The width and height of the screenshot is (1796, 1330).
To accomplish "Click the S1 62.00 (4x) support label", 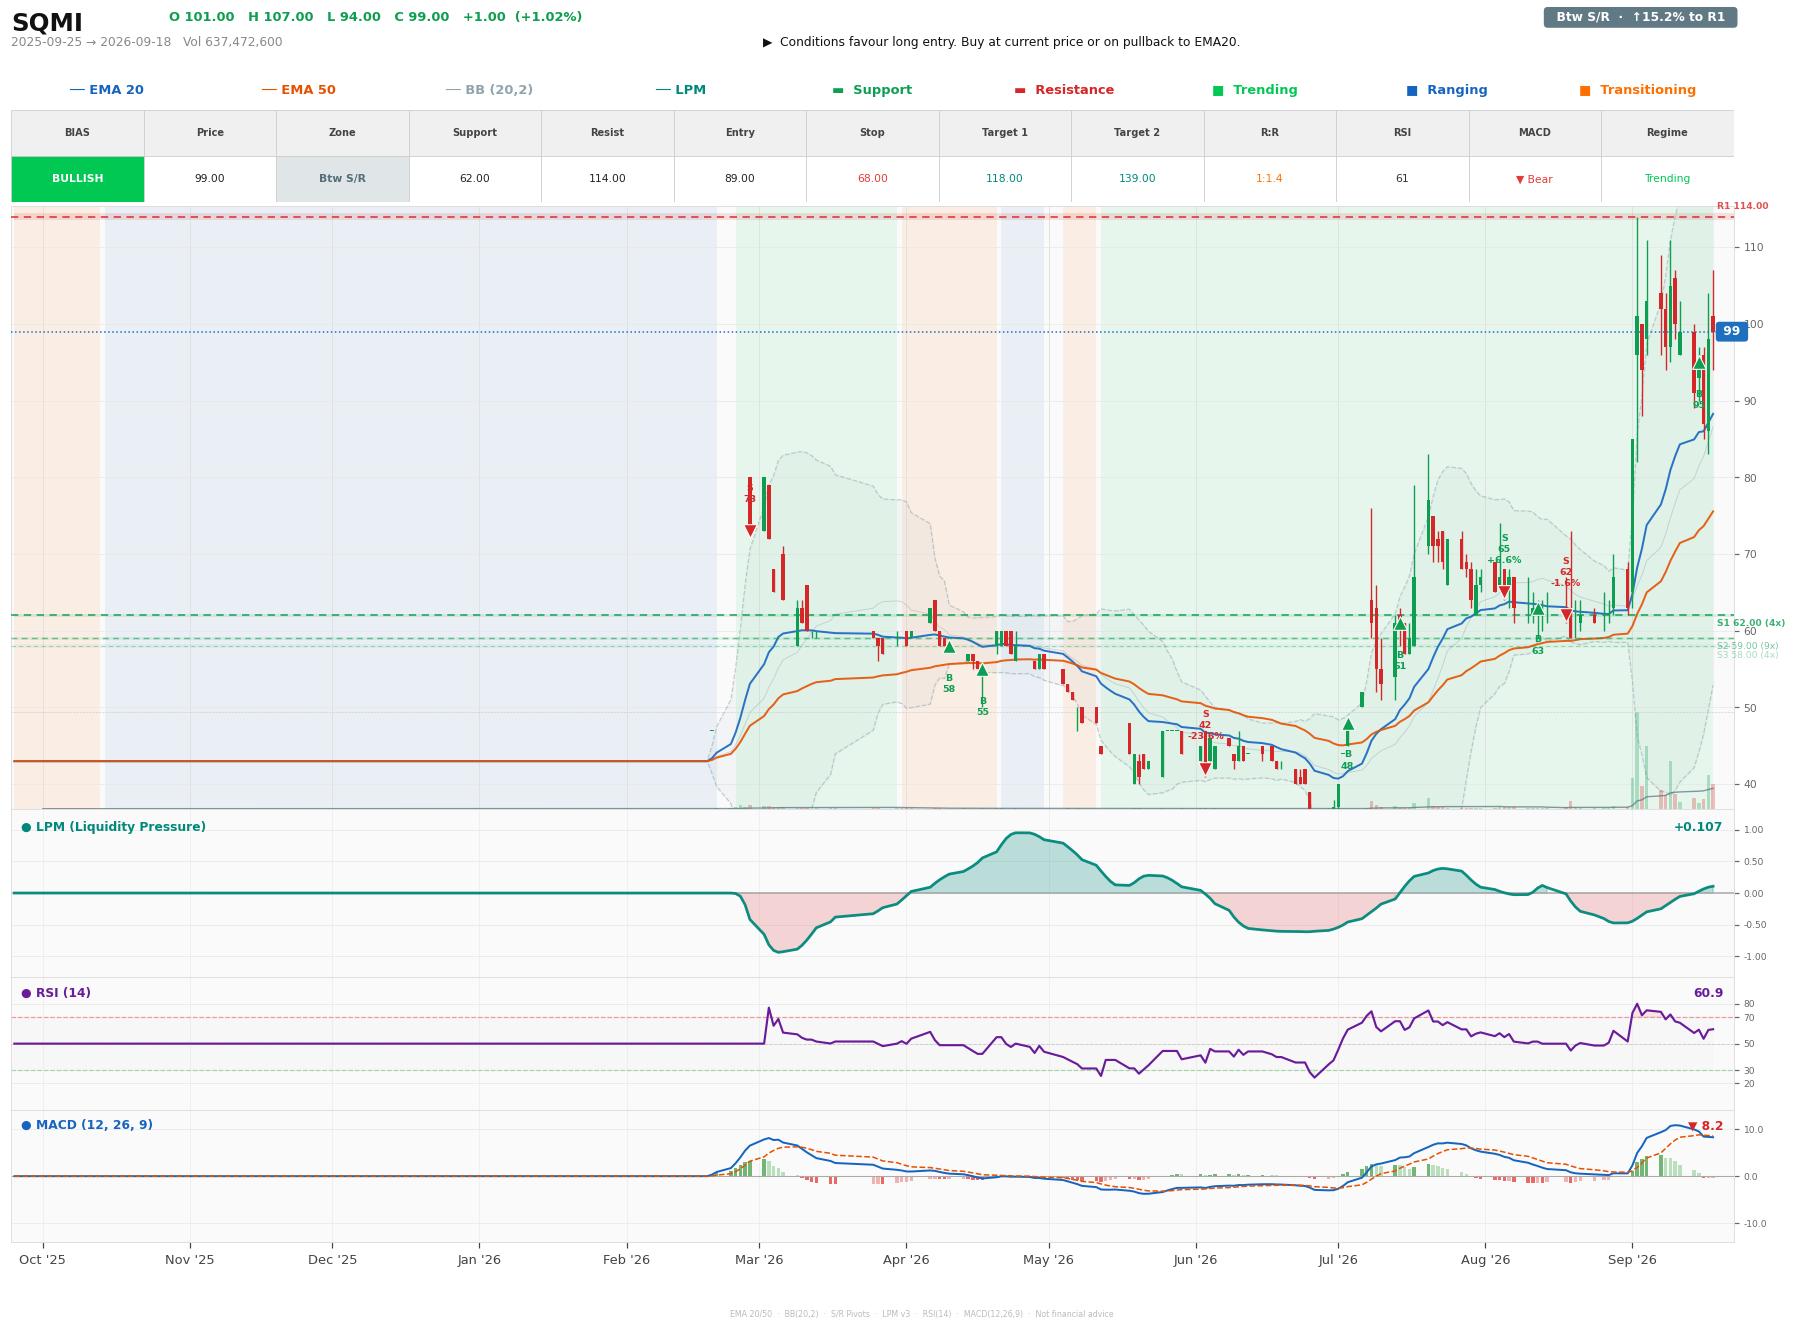I will (1751, 623).
